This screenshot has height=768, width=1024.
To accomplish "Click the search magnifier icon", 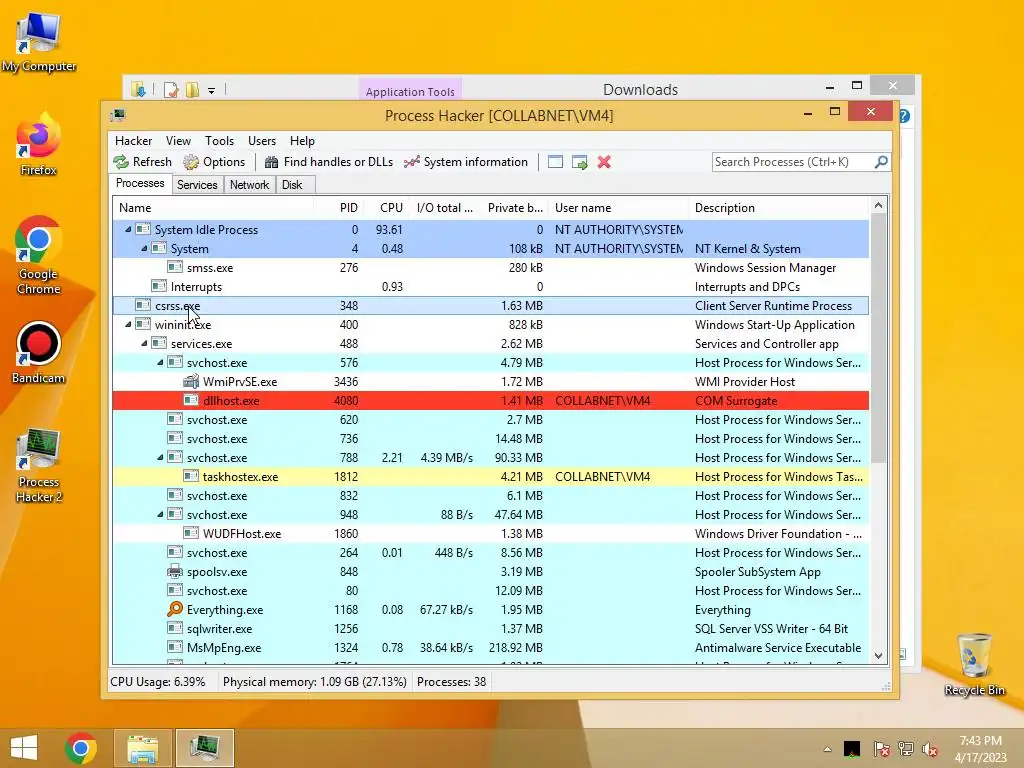I will 881,161.
